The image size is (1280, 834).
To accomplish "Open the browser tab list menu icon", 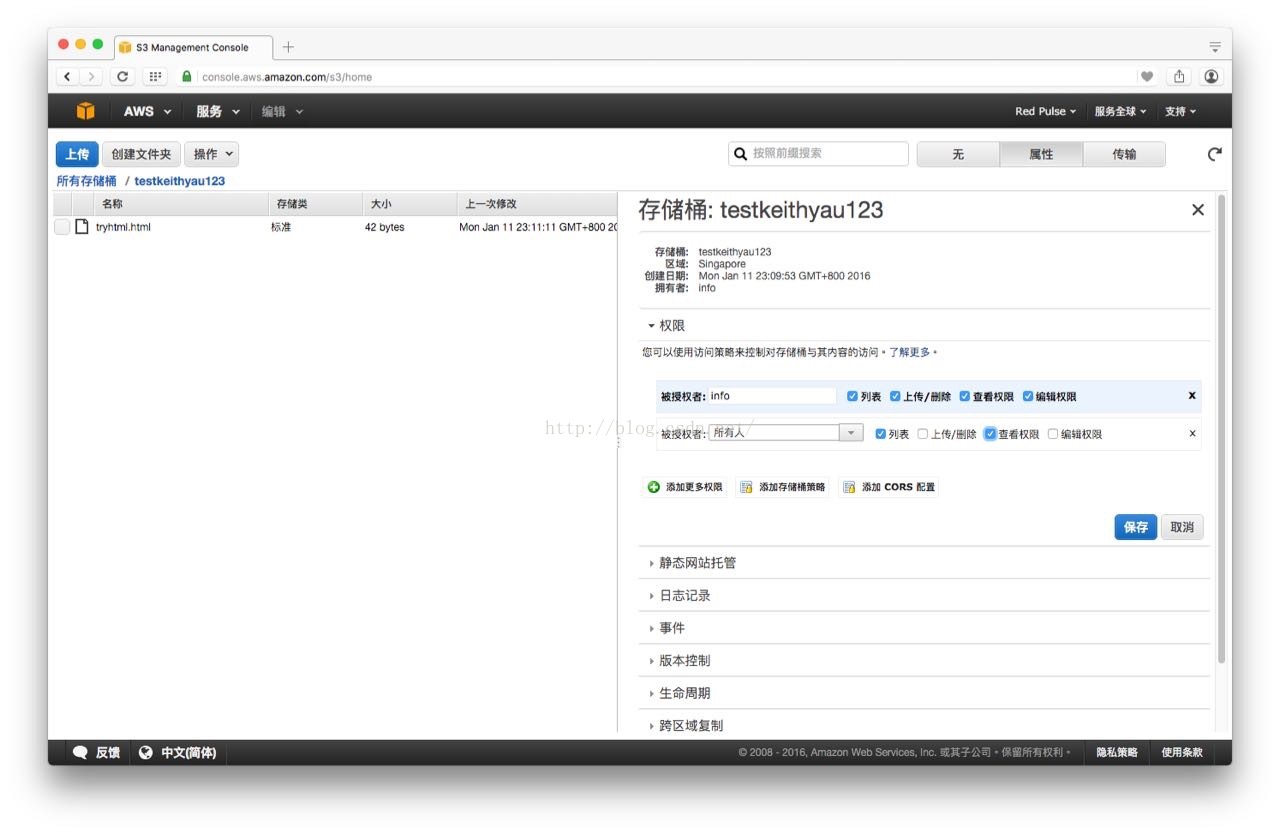I will tap(1215, 47).
